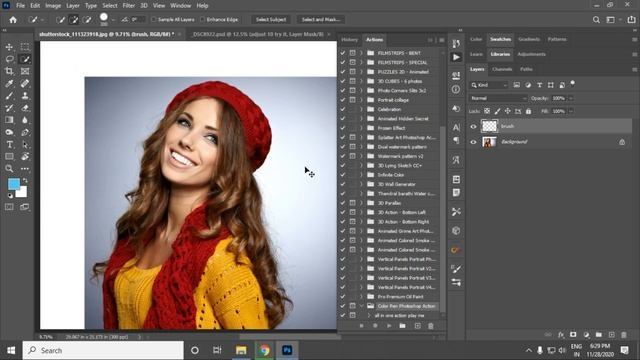Hide the Background layer
The height and width of the screenshot is (360, 640).
(x=473, y=142)
